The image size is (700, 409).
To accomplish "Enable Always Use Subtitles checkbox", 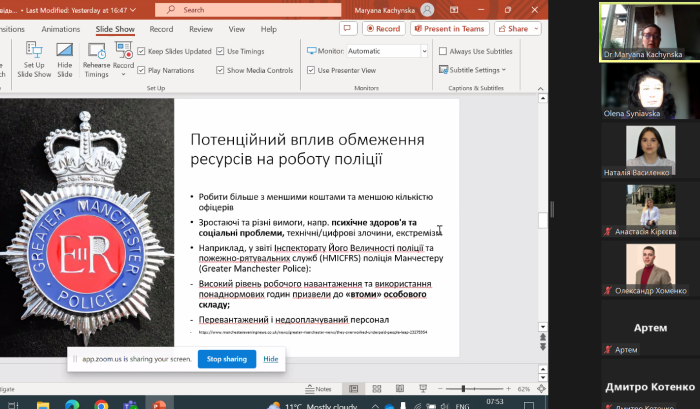I will (x=442, y=51).
